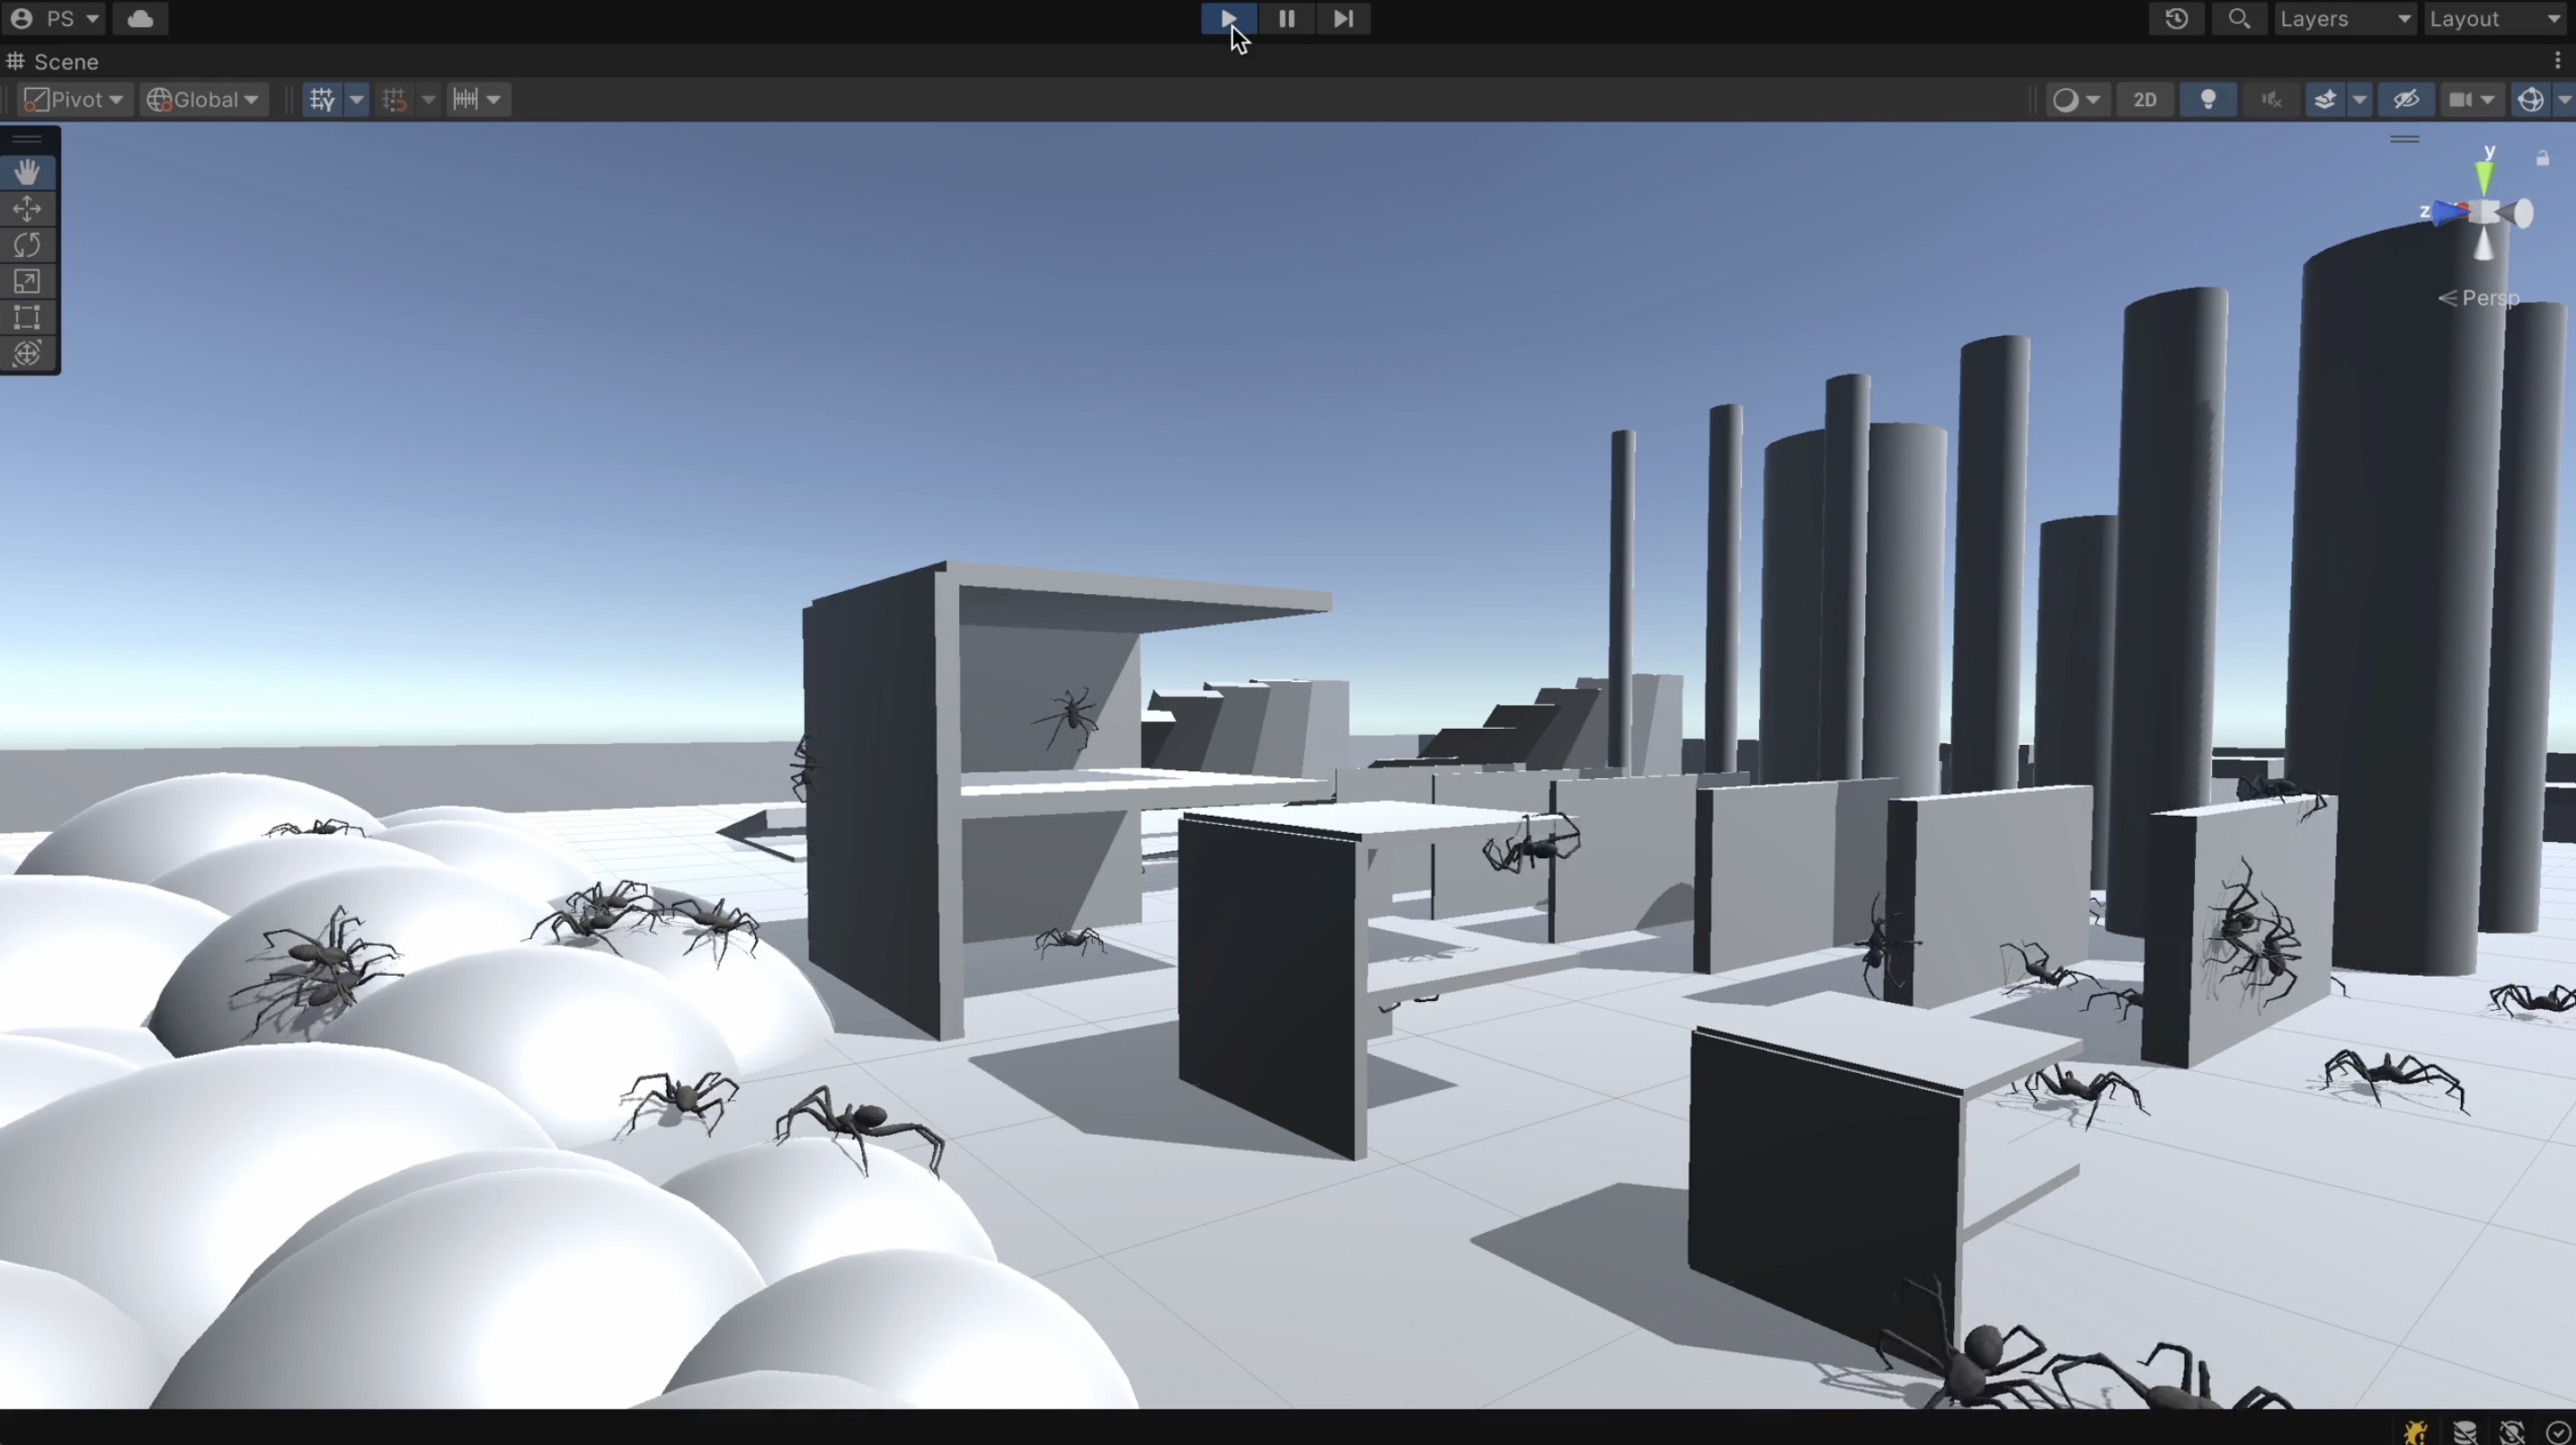Open the Undo History button
The height and width of the screenshot is (1445, 2576).
2176,18
